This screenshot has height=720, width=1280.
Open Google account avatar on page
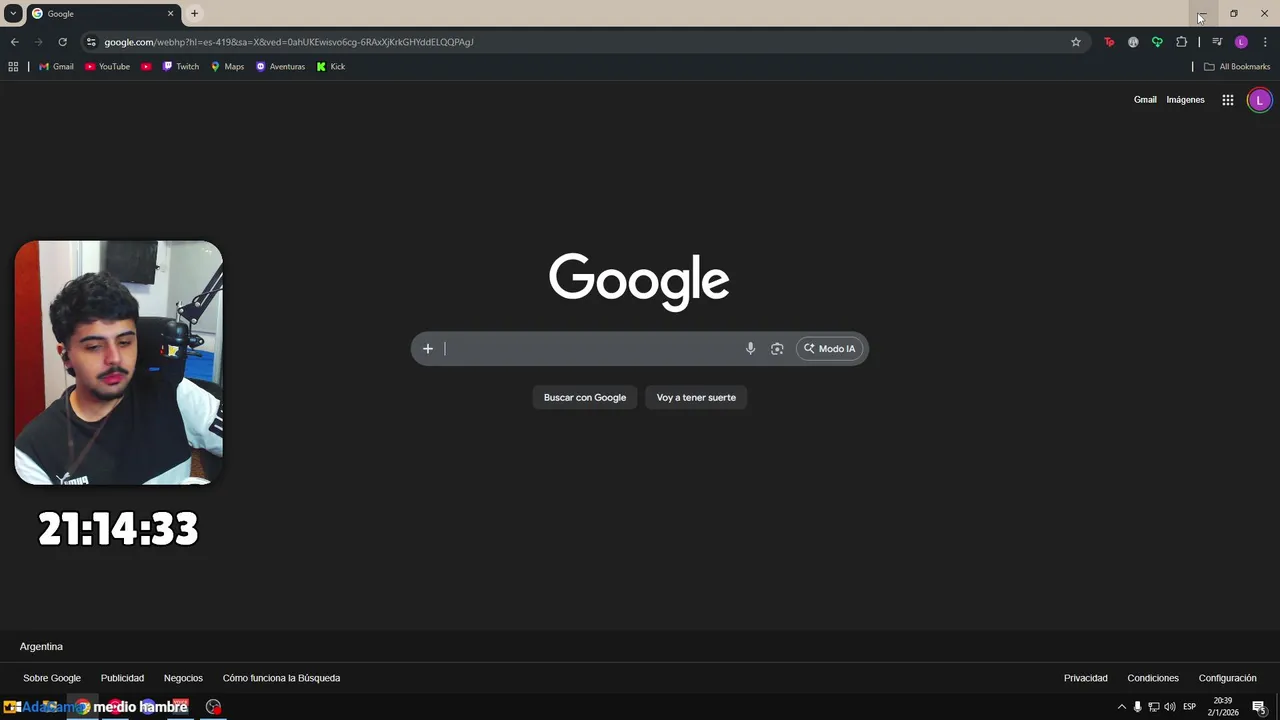click(x=1259, y=100)
